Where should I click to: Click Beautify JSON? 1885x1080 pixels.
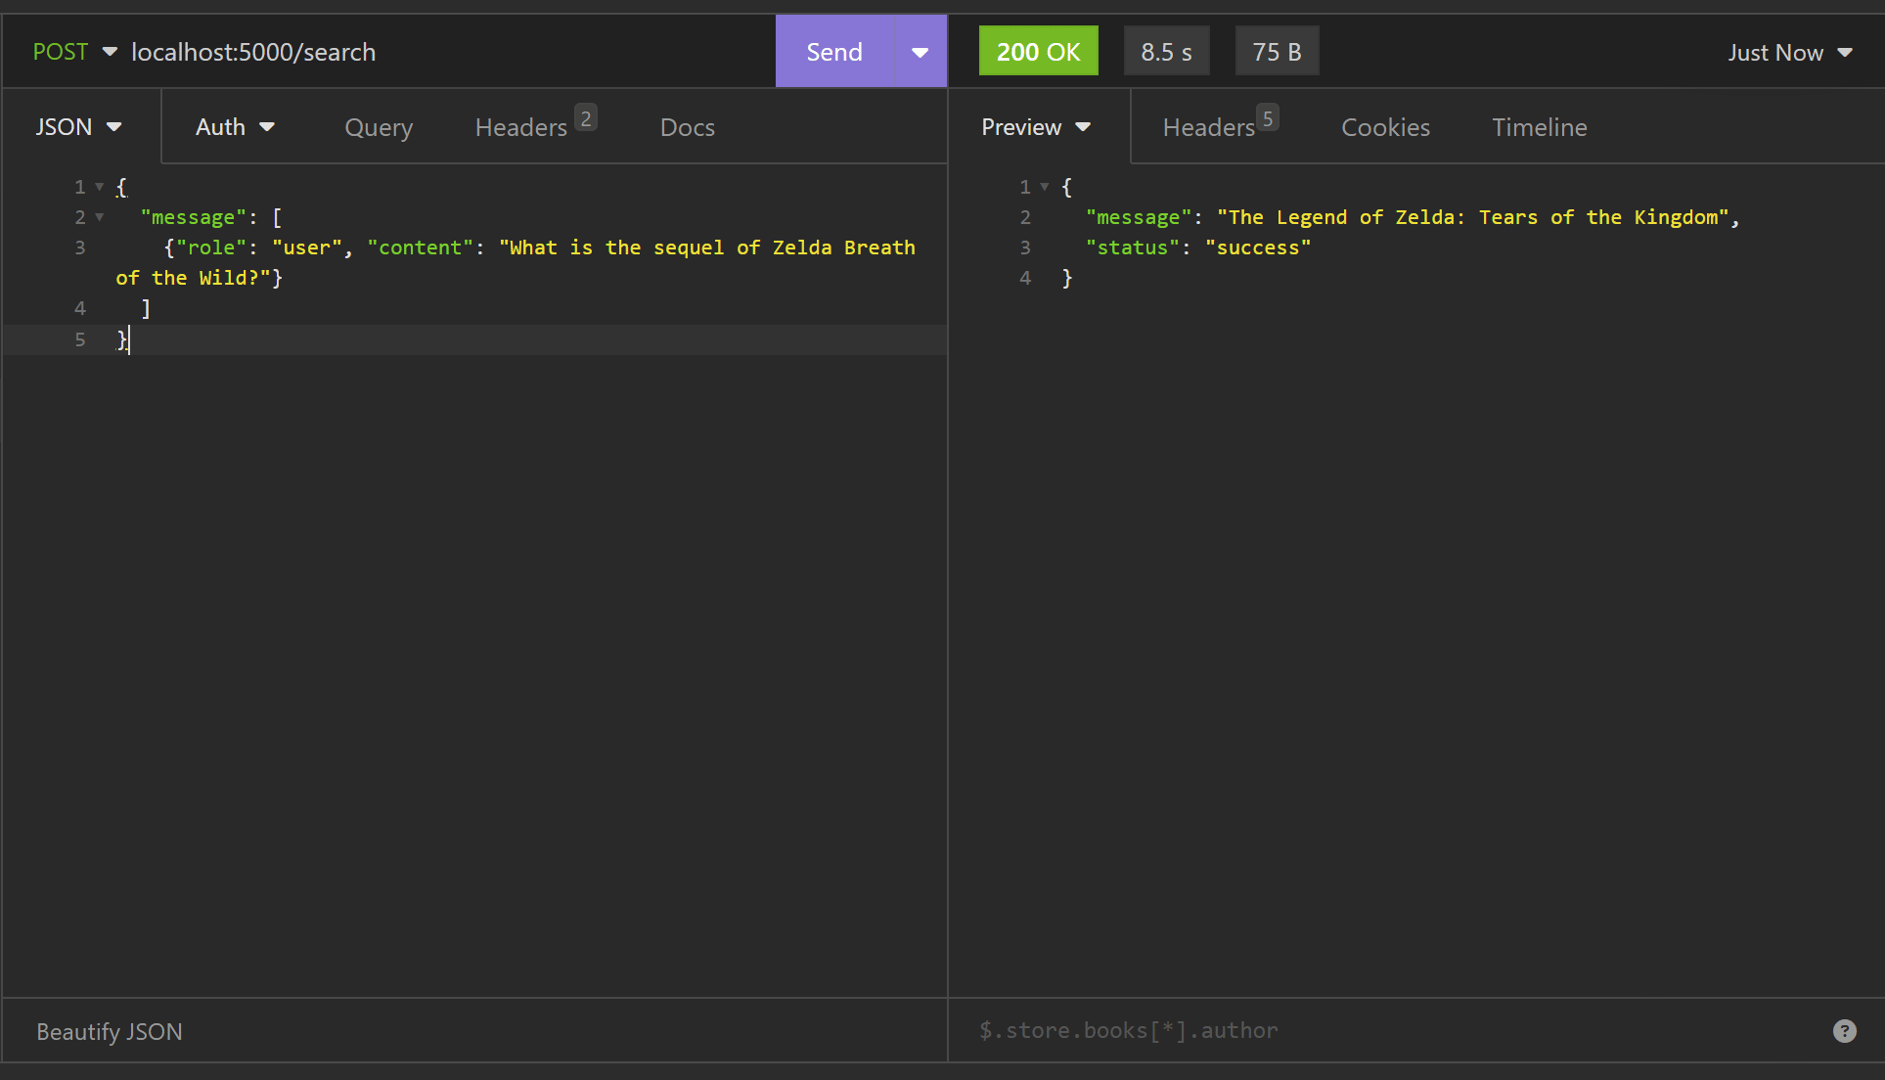point(109,1031)
